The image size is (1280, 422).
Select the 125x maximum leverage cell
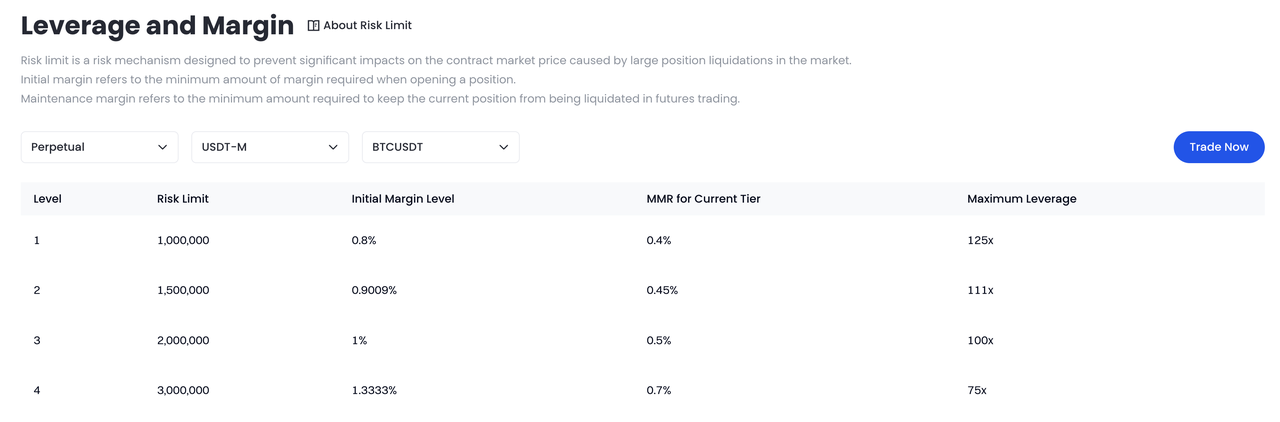pos(980,240)
